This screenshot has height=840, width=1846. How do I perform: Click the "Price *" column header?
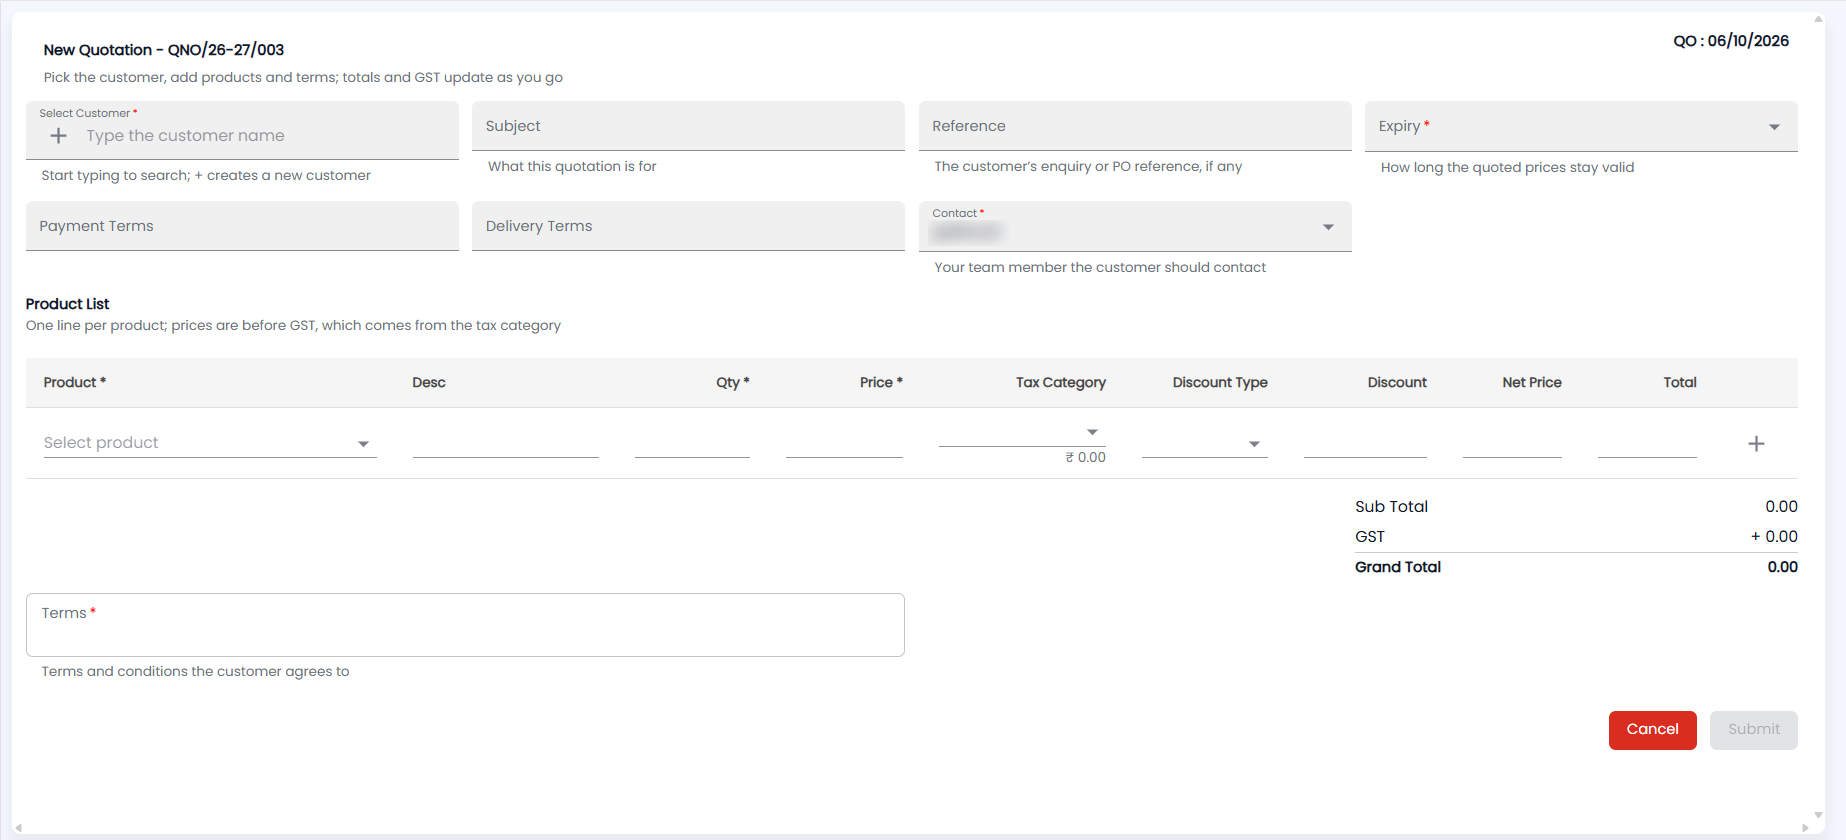point(881,383)
